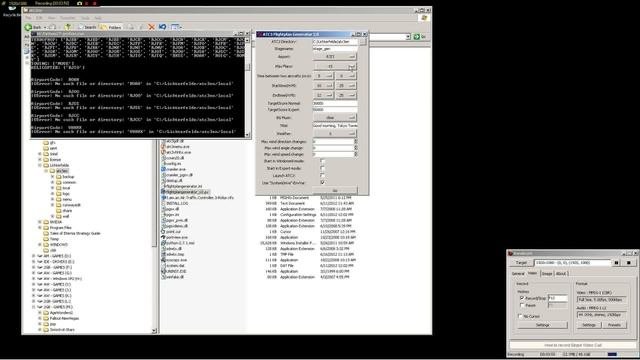Click the atc3en folder icon in tree
Viewport: 640px width, 360px height.
52,171
